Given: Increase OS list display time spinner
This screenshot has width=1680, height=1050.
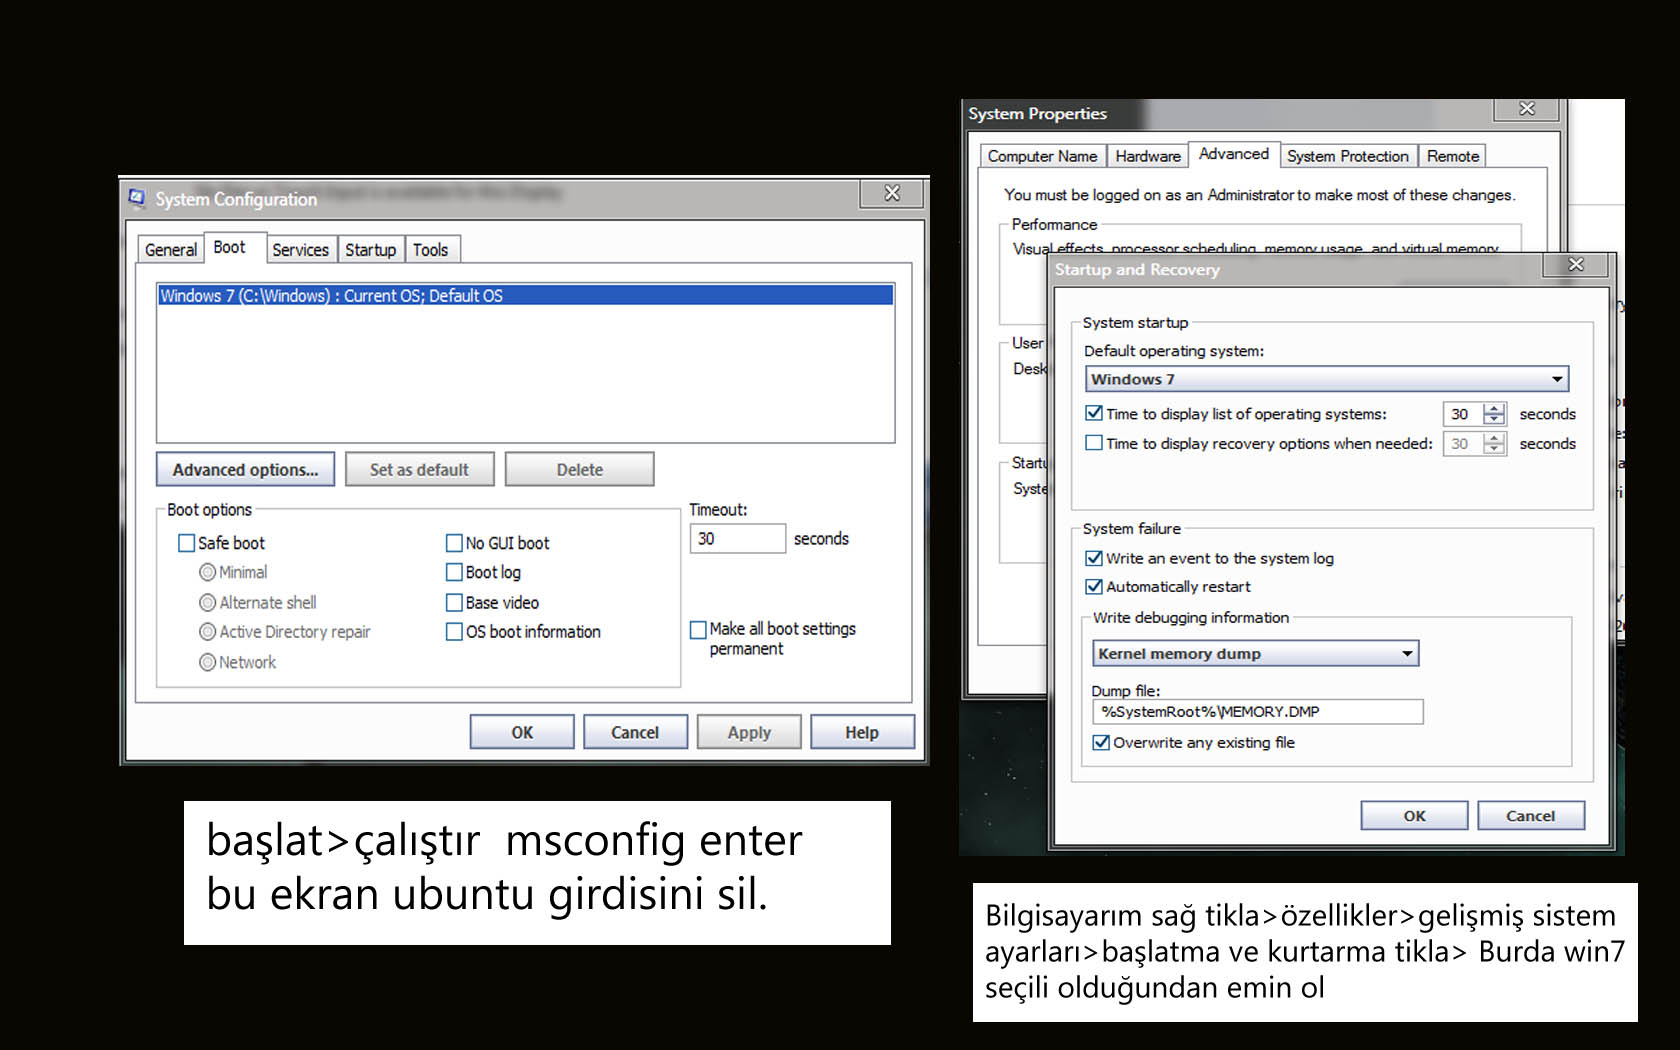Looking at the screenshot, I should tap(1494, 408).
